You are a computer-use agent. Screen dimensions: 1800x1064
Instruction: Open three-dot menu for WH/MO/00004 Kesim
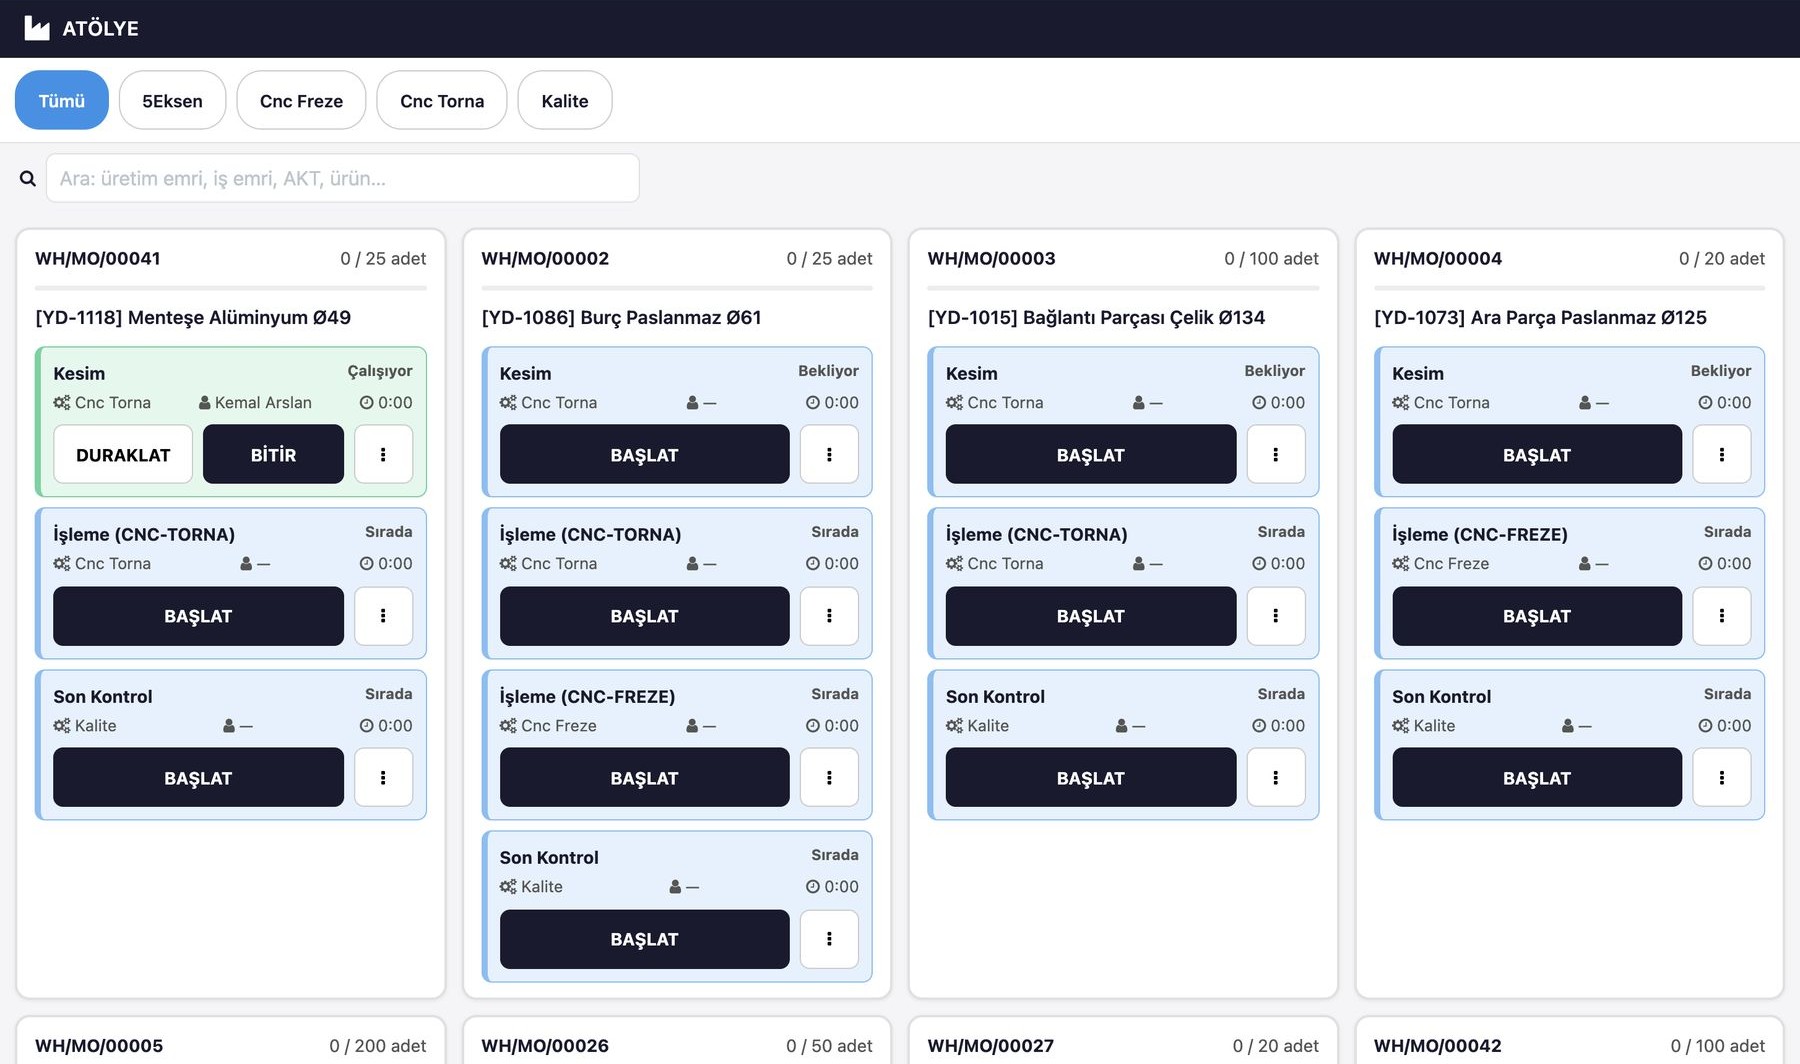[1721, 454]
